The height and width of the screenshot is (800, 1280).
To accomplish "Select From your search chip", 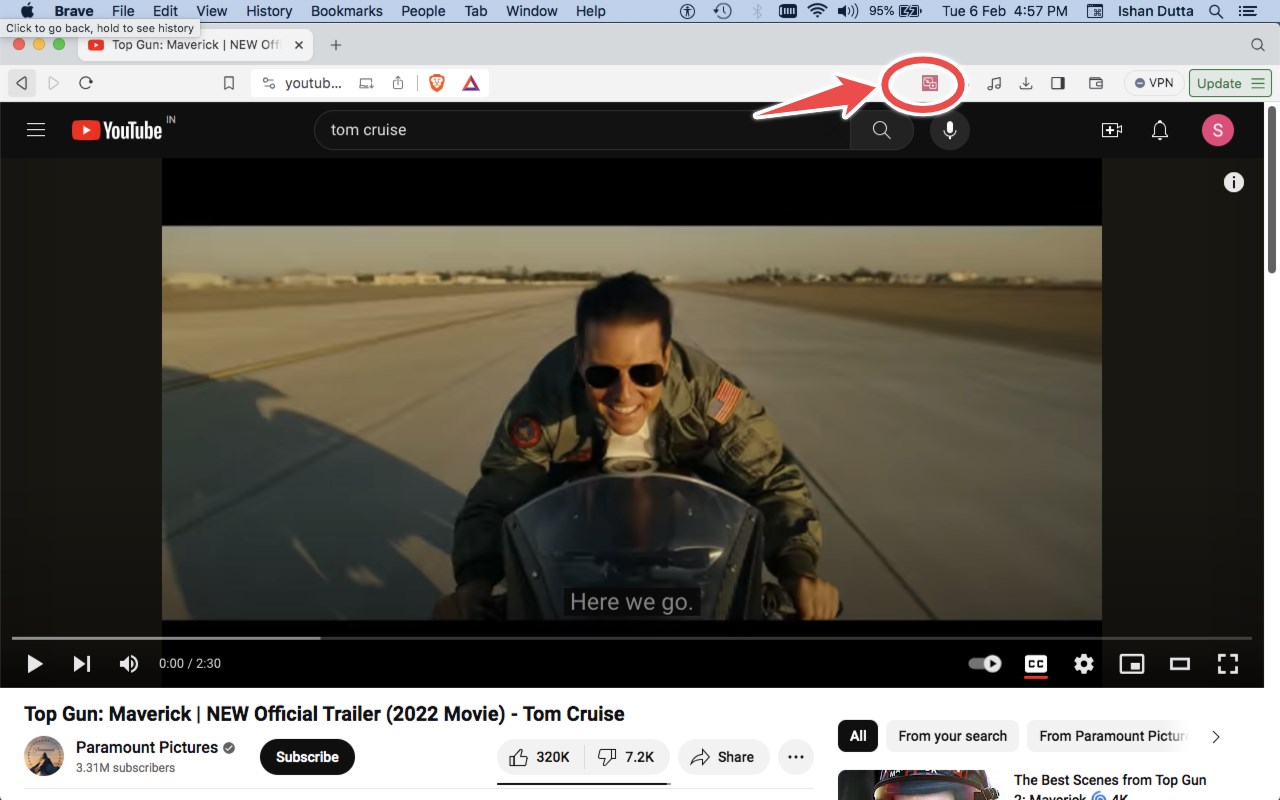I will click(952, 736).
